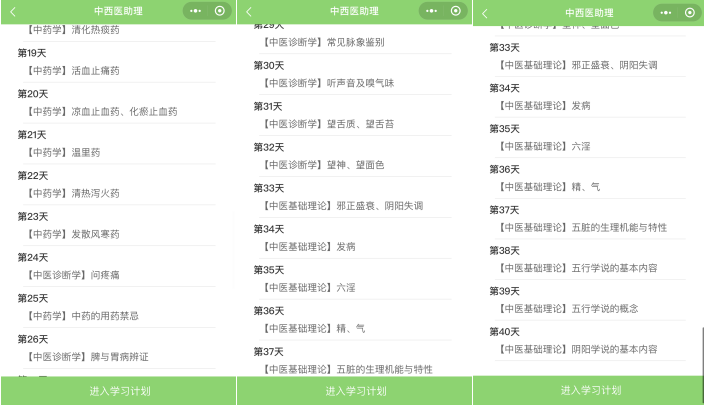The image size is (704, 405).
Task: Tap back arrow in right panel header
Action: coord(485,12)
